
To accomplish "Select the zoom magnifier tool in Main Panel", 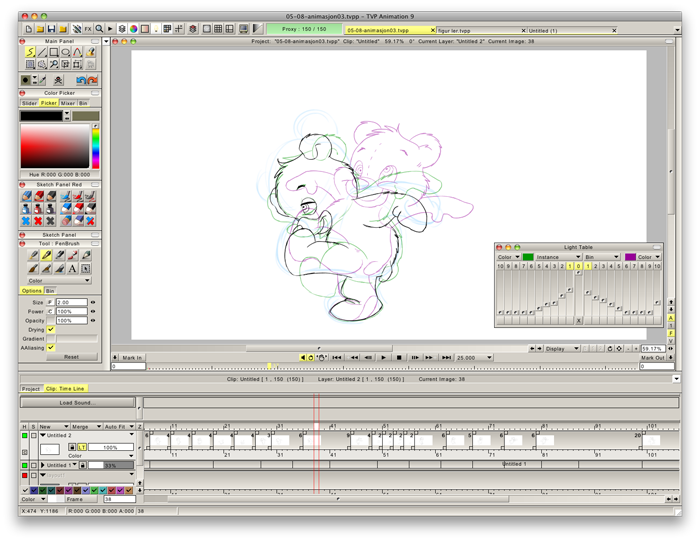I will pos(54,64).
